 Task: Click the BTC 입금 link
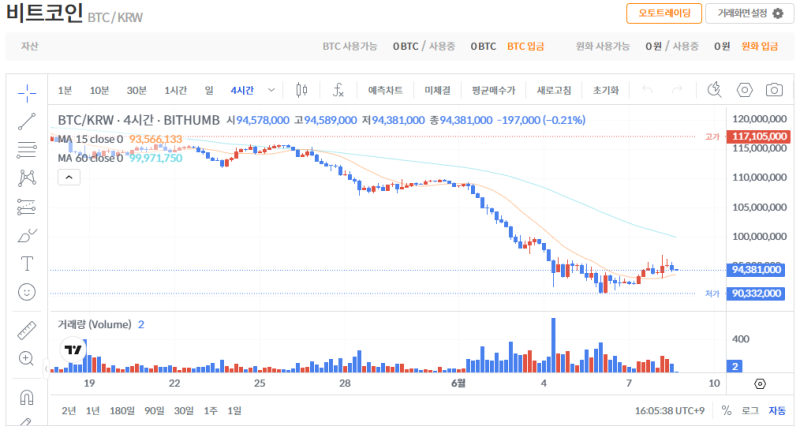coord(526,46)
